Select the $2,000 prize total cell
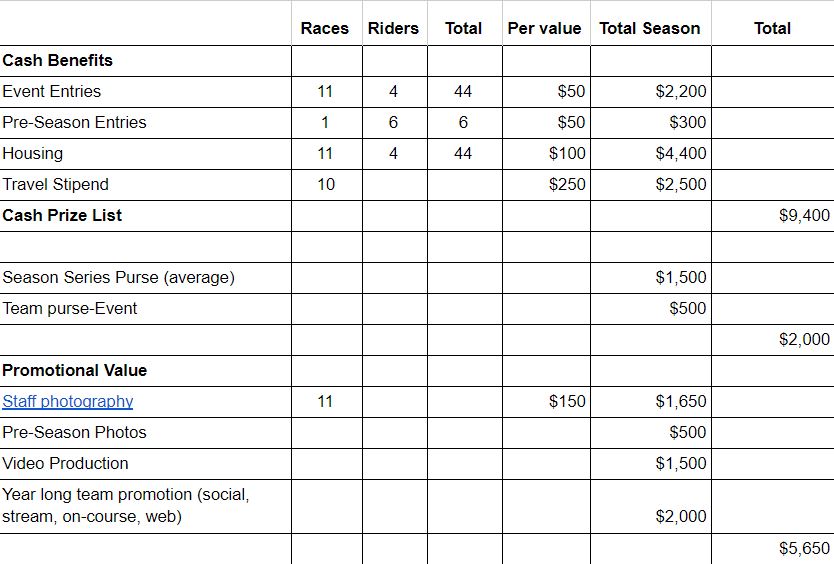The width and height of the screenshot is (834, 564). [x=773, y=339]
